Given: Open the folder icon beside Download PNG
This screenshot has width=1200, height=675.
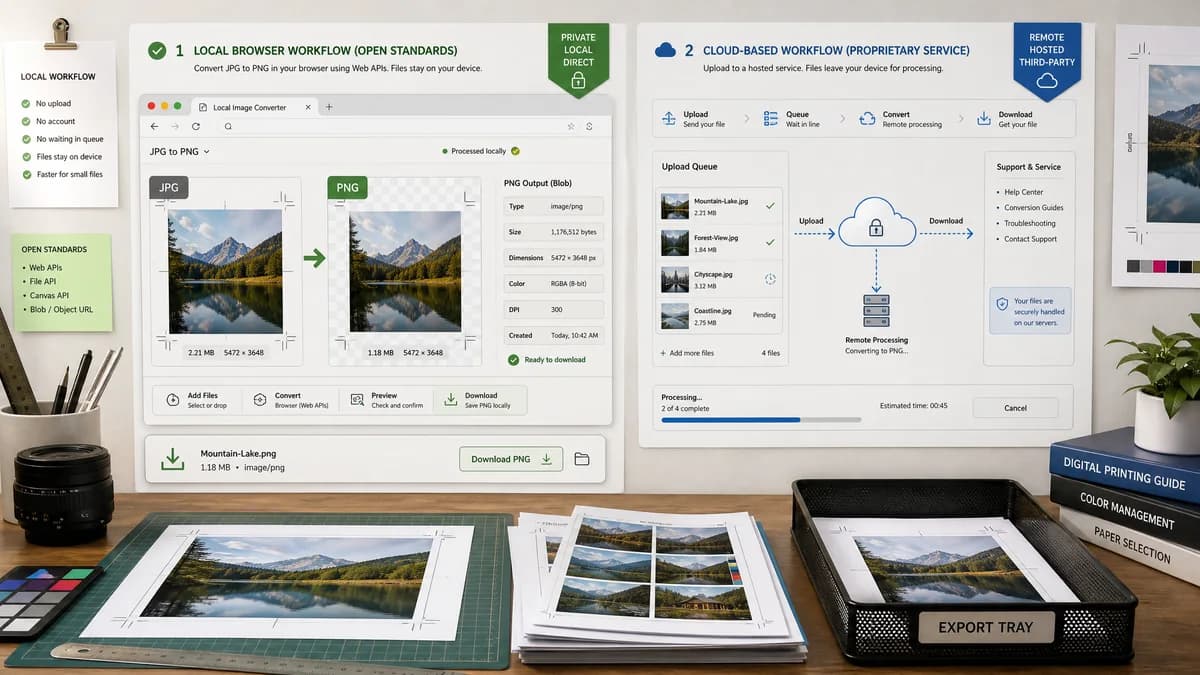Looking at the screenshot, I should [x=582, y=459].
